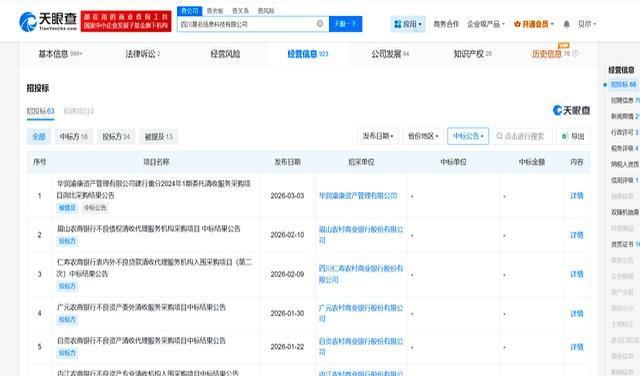Image resolution: width=640 pixels, height=376 pixels.
Task: Open the 眉山农村商业银行 company link
Action: pyautogui.click(x=361, y=235)
